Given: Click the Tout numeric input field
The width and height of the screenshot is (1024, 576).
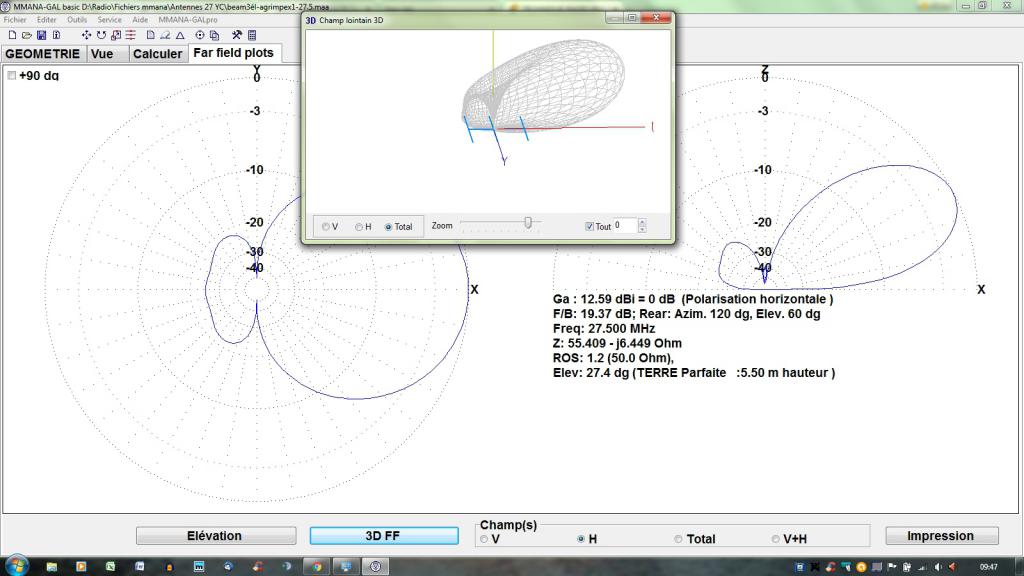Looking at the screenshot, I should pos(625,225).
